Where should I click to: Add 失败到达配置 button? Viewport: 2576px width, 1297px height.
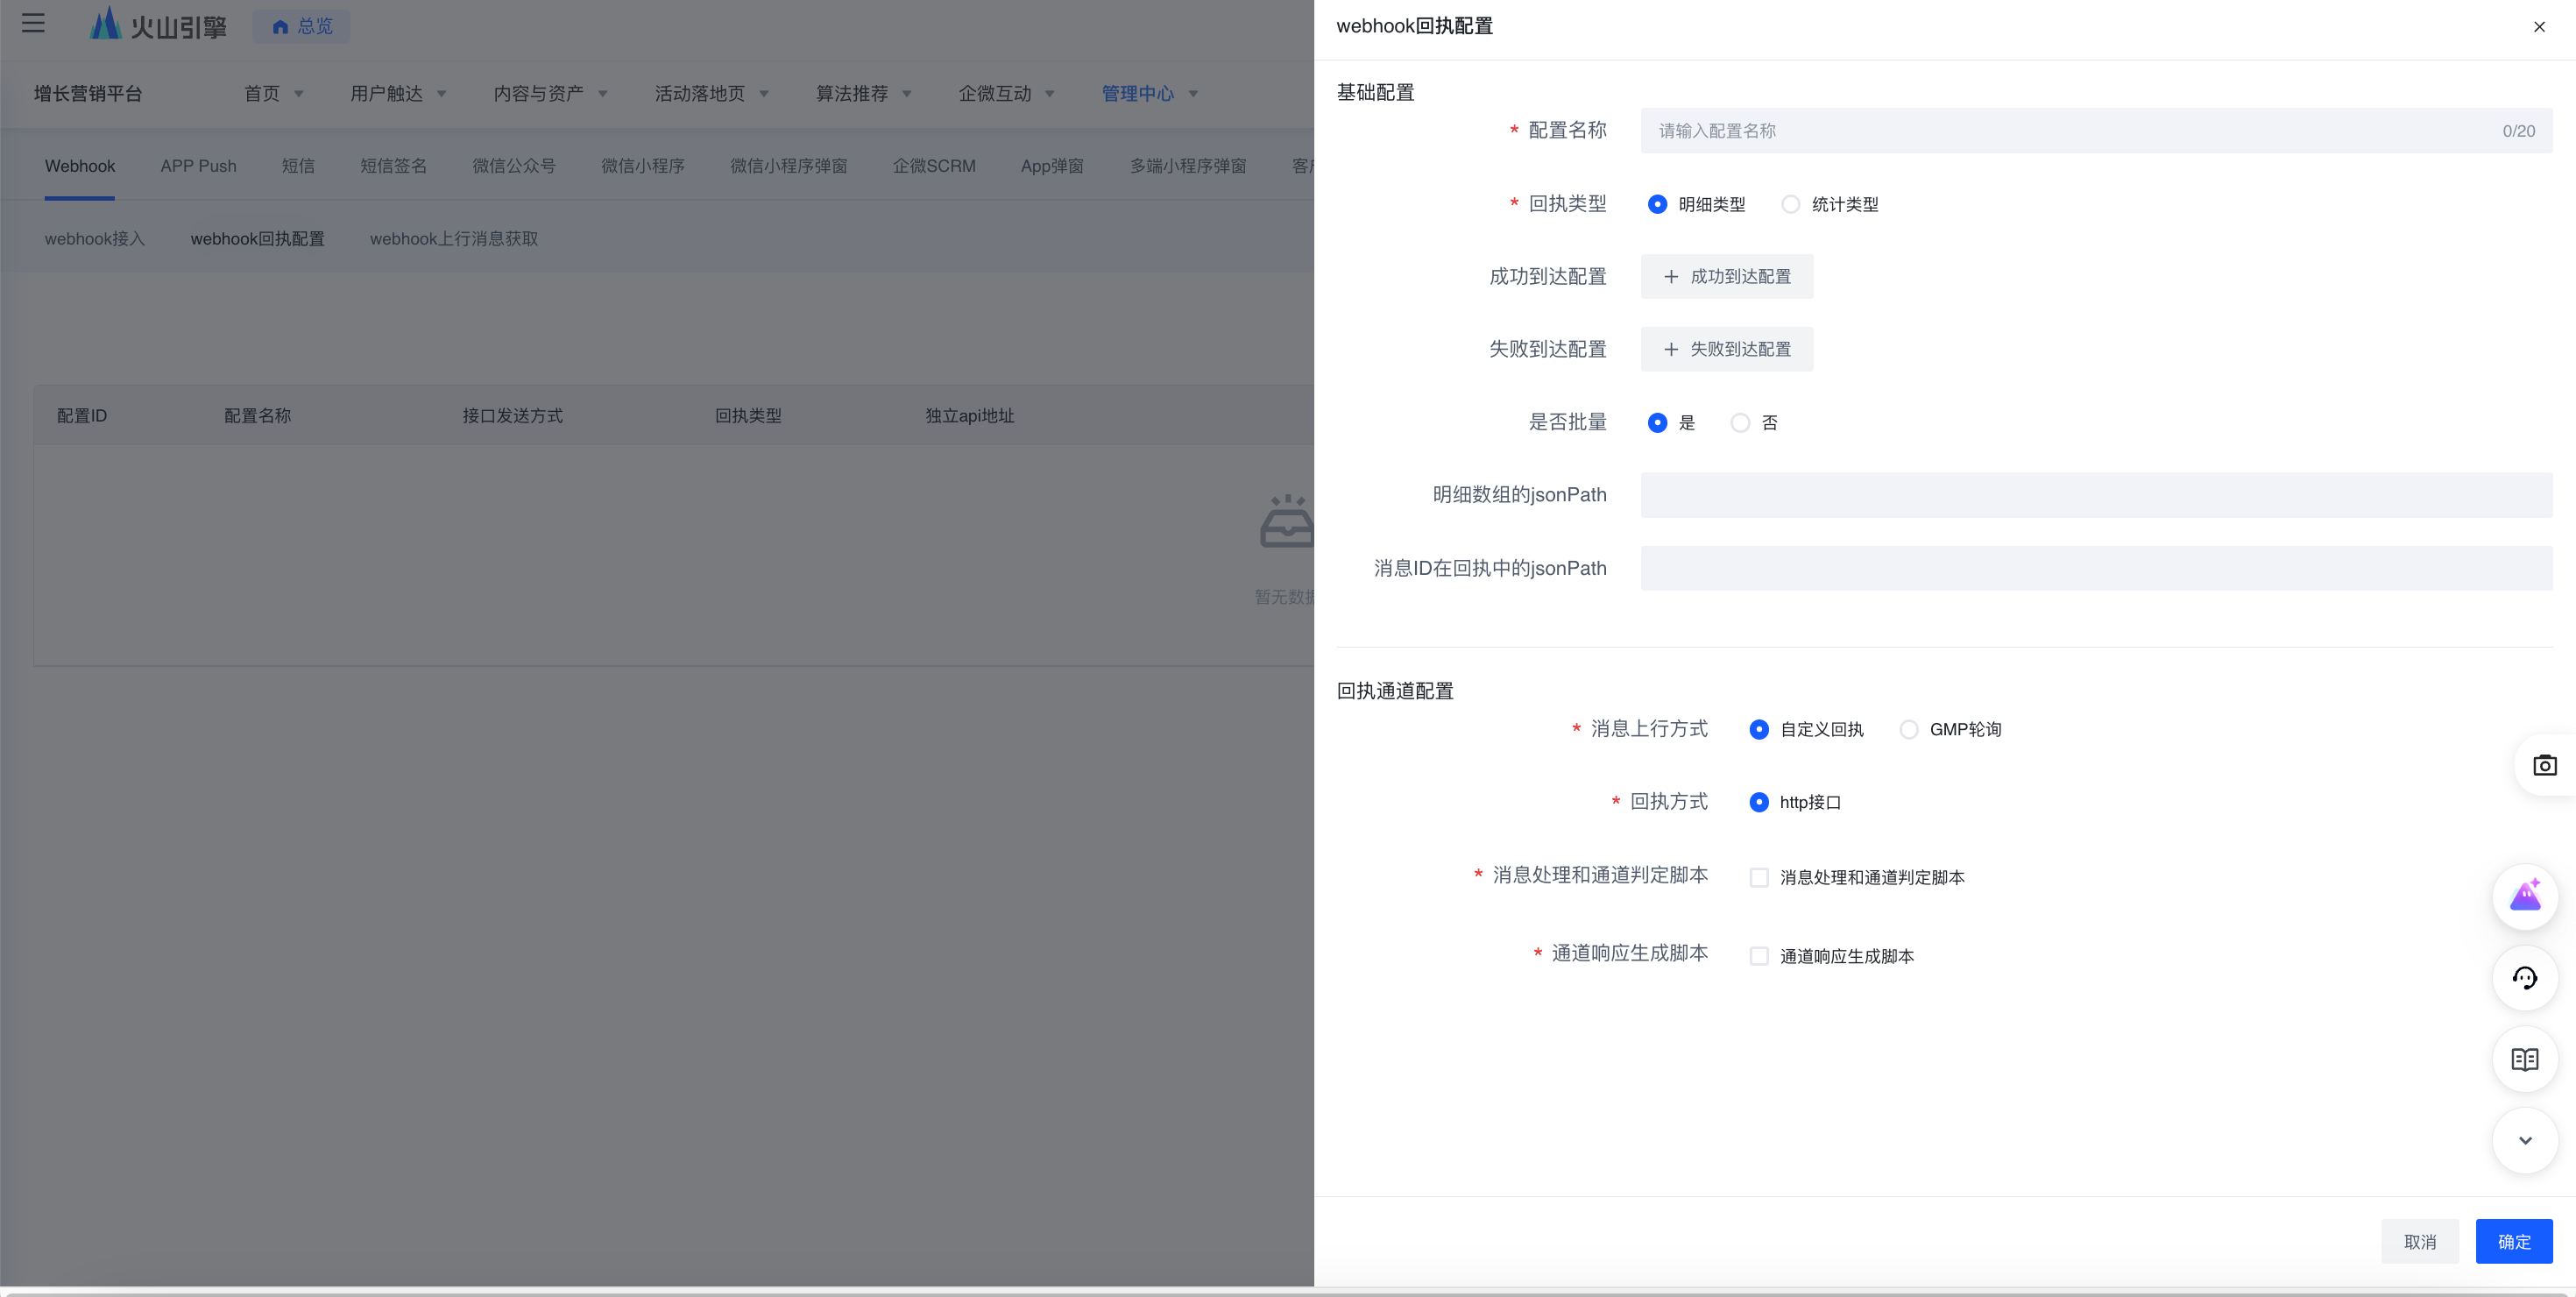point(1726,349)
